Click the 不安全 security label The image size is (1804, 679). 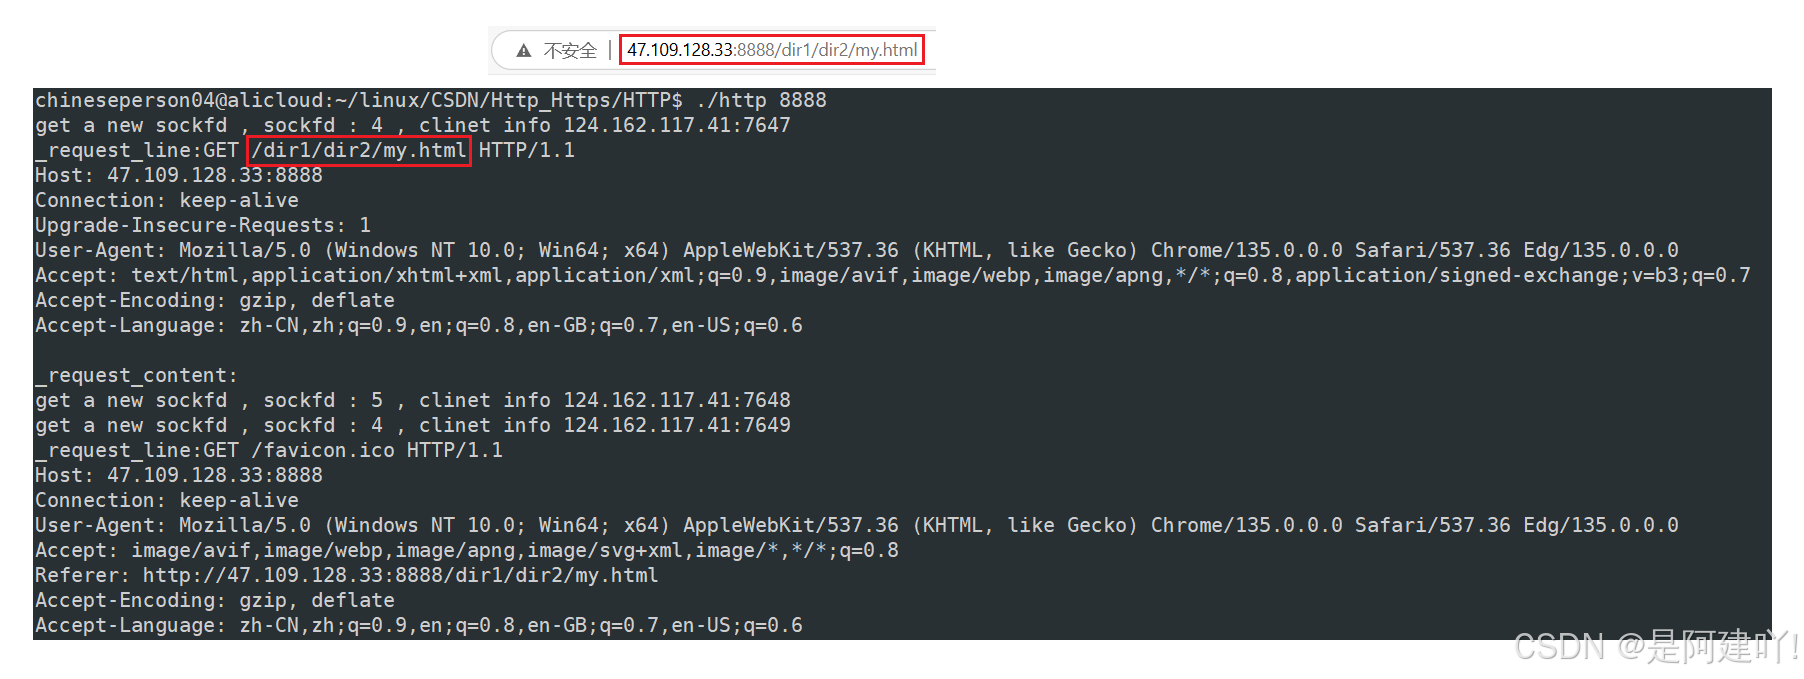pos(570,50)
